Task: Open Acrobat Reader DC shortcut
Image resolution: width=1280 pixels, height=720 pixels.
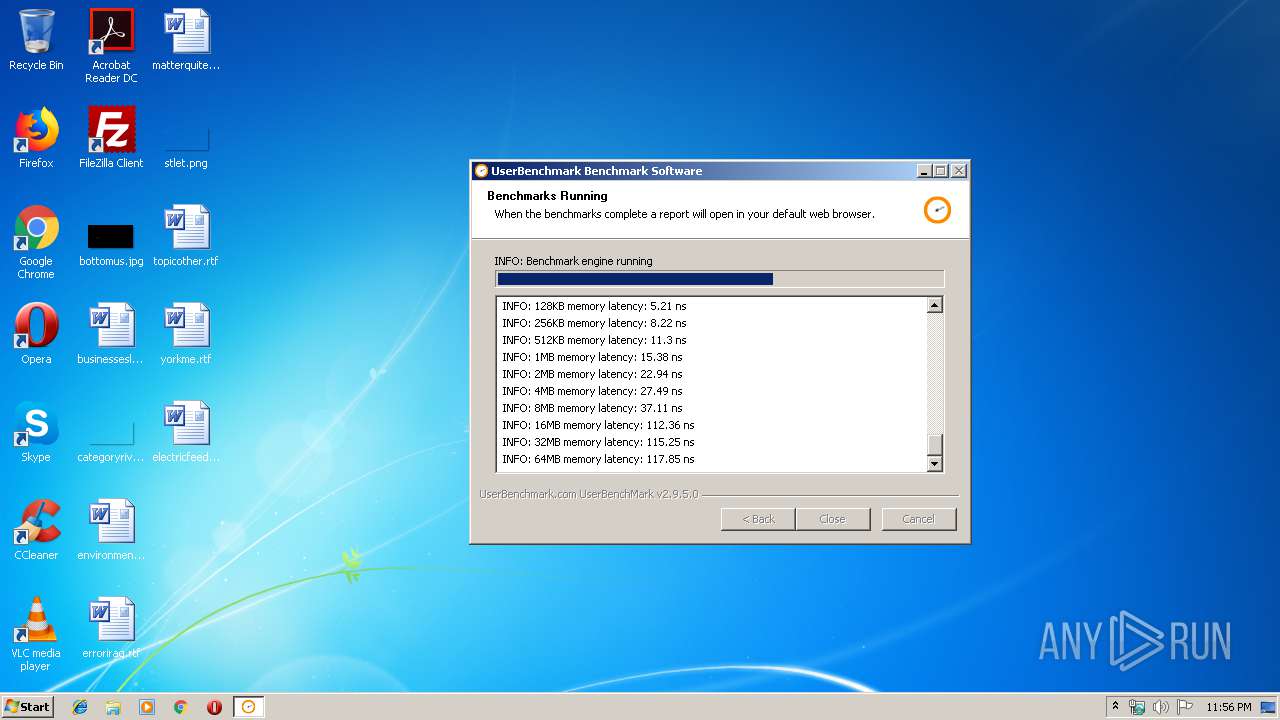Action: click(111, 45)
